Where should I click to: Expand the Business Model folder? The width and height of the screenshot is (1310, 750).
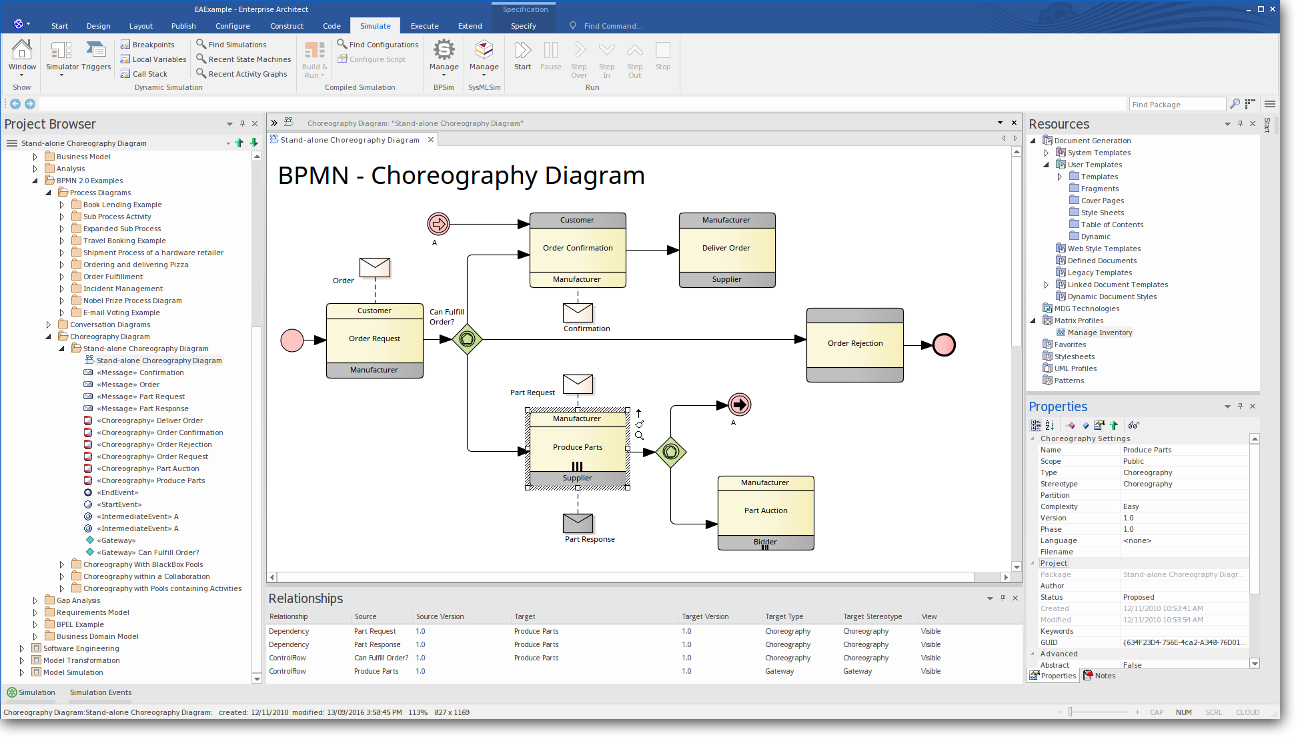click(35, 157)
